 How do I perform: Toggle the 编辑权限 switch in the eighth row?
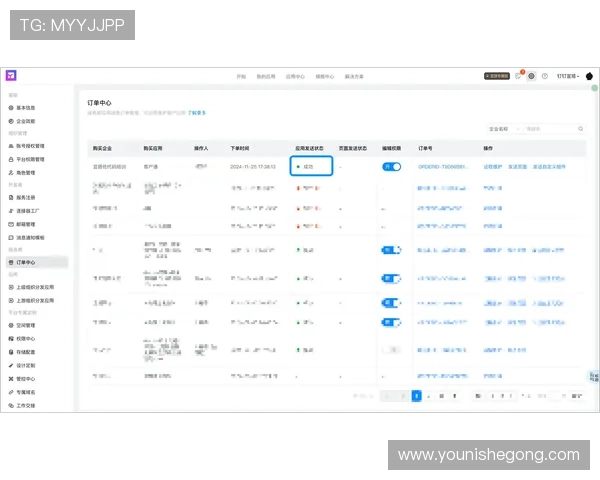pyautogui.click(x=391, y=322)
